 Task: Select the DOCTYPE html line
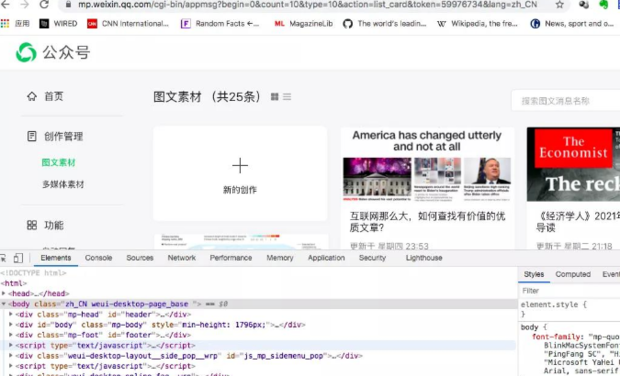pyautogui.click(x=34, y=273)
